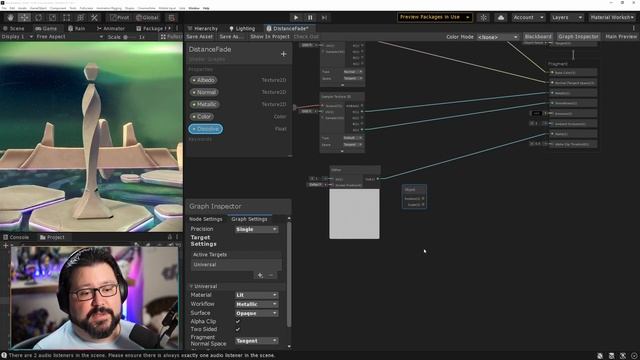640x360 pixels.
Task: Add an active target with plus button
Action: pyautogui.click(x=260, y=276)
